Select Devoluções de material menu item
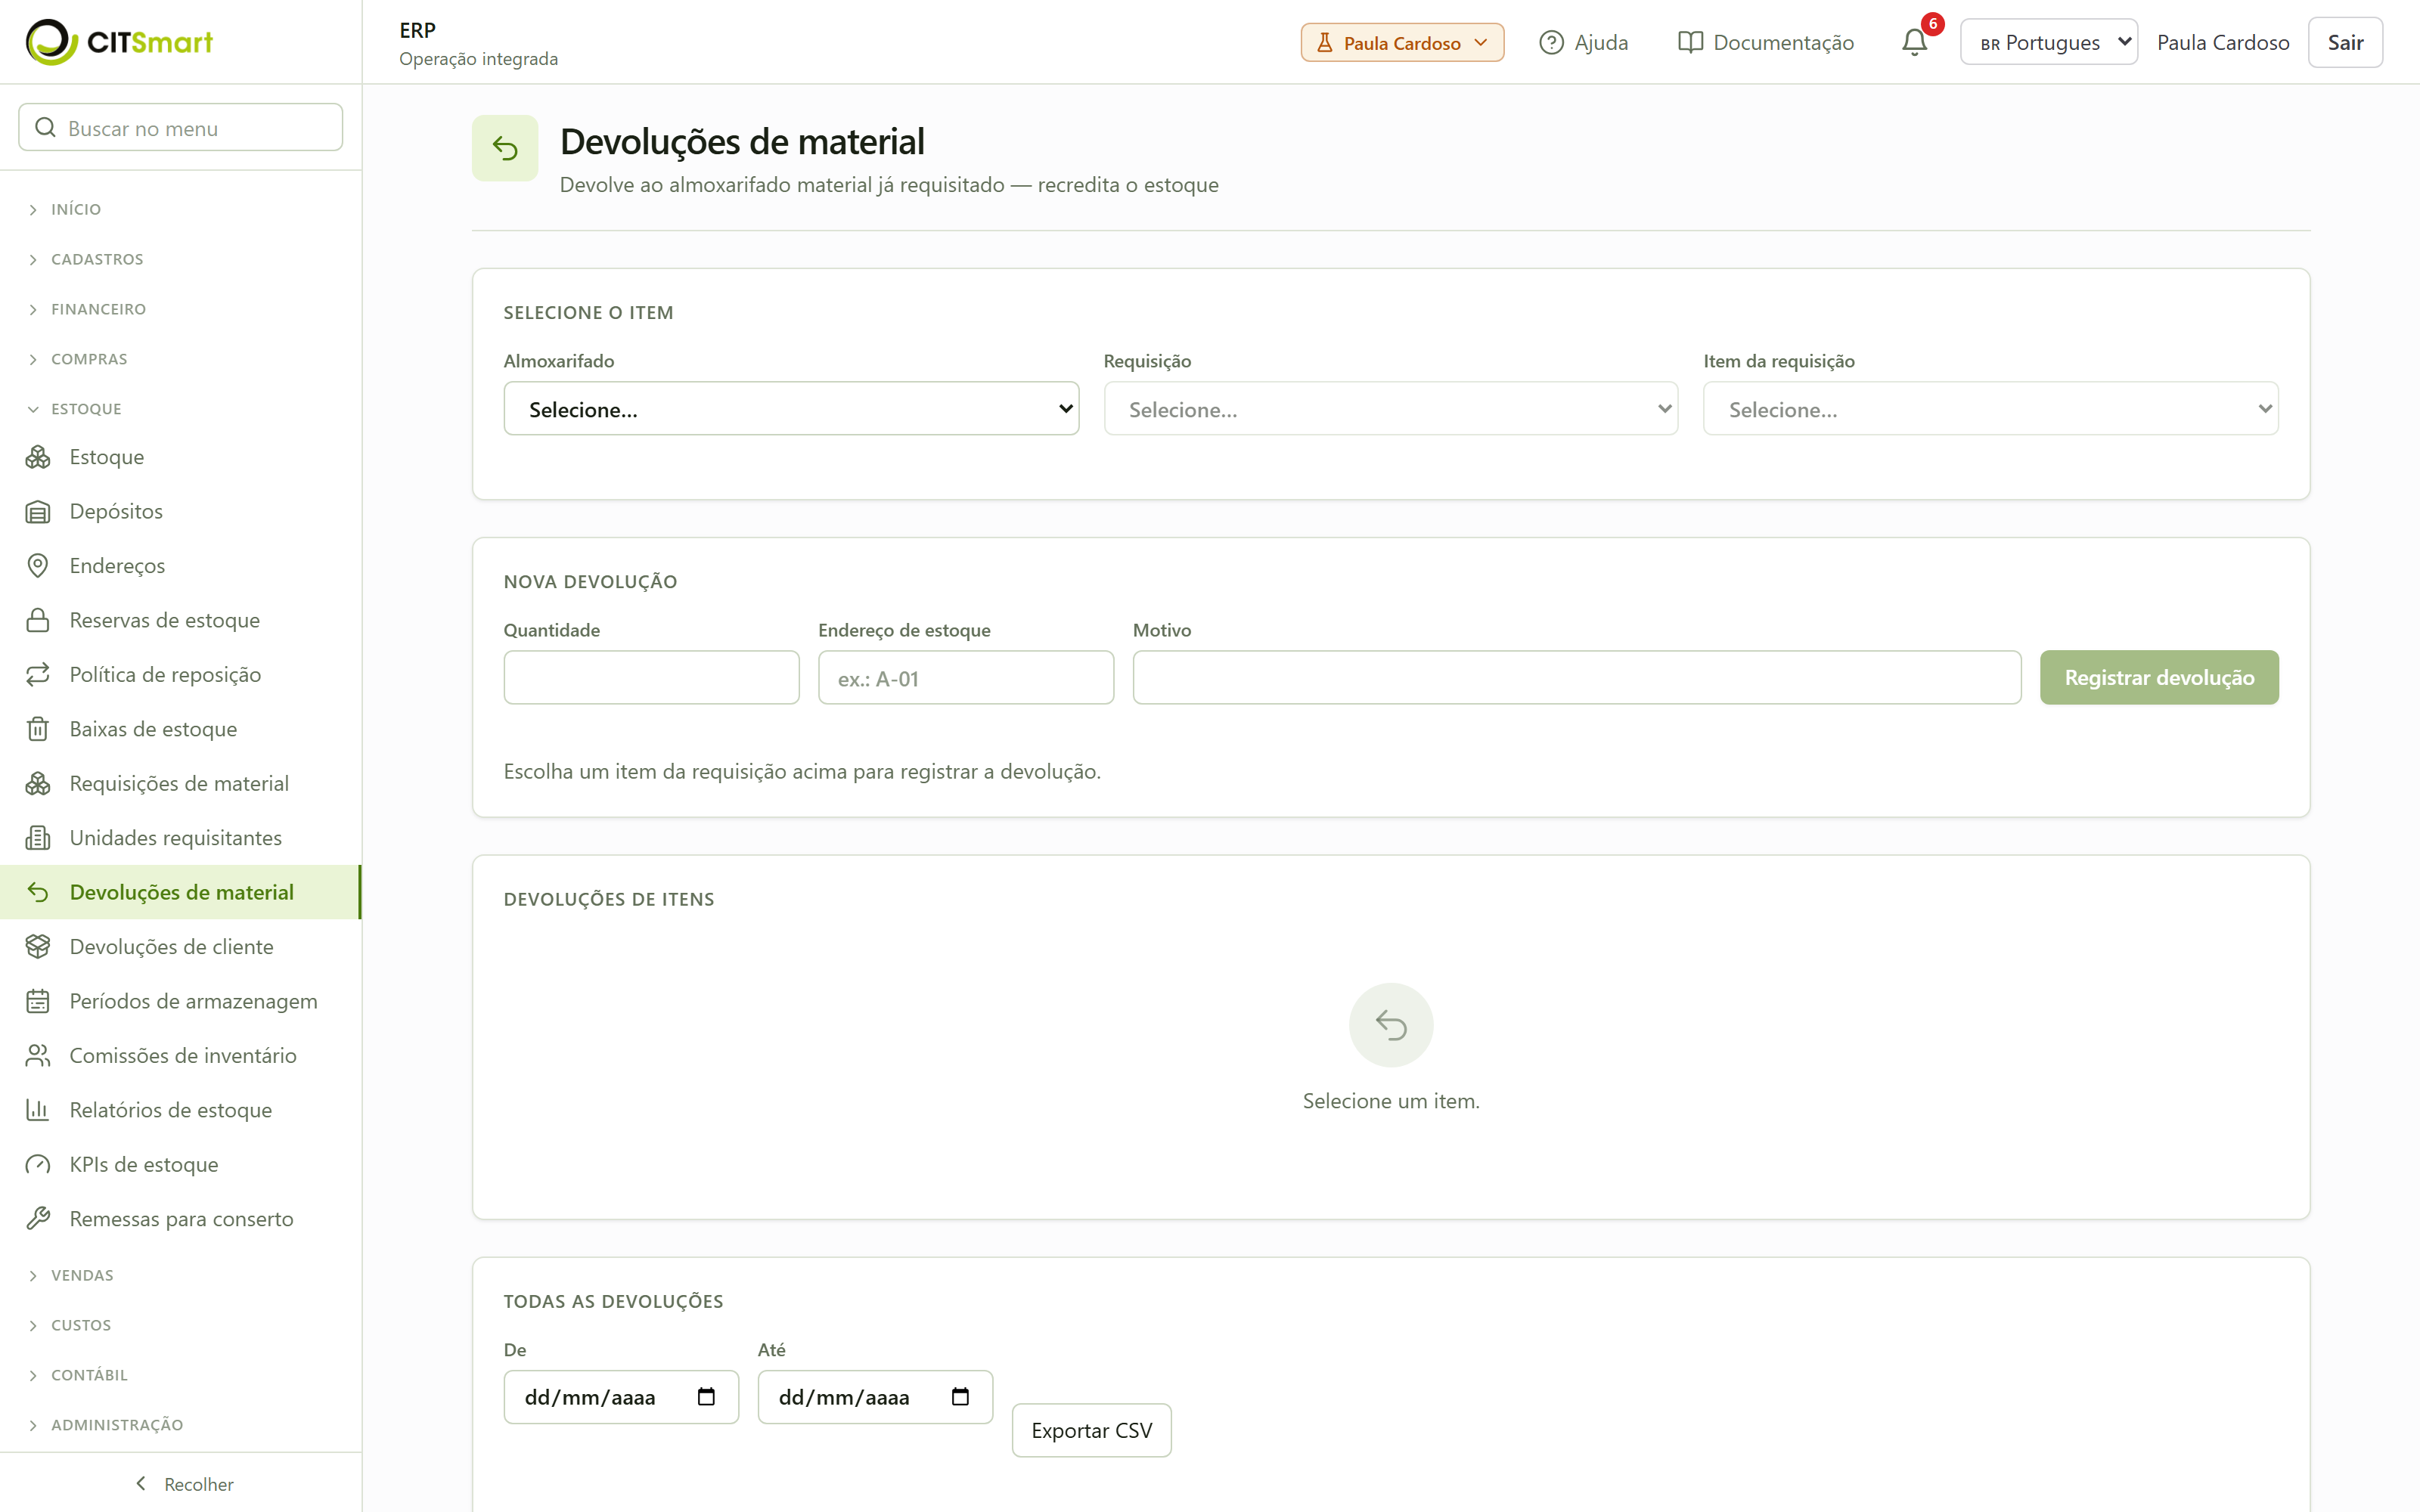The width and height of the screenshot is (2420, 1512). [180, 892]
